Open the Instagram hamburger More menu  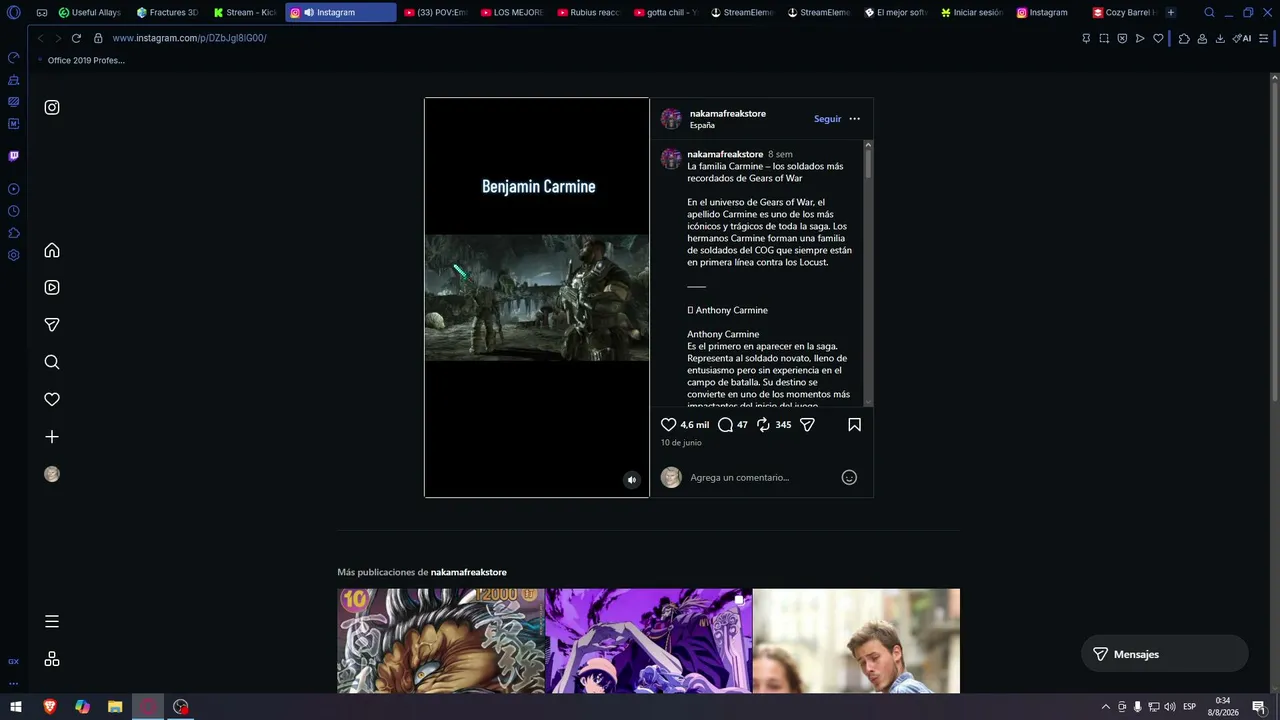(x=52, y=621)
